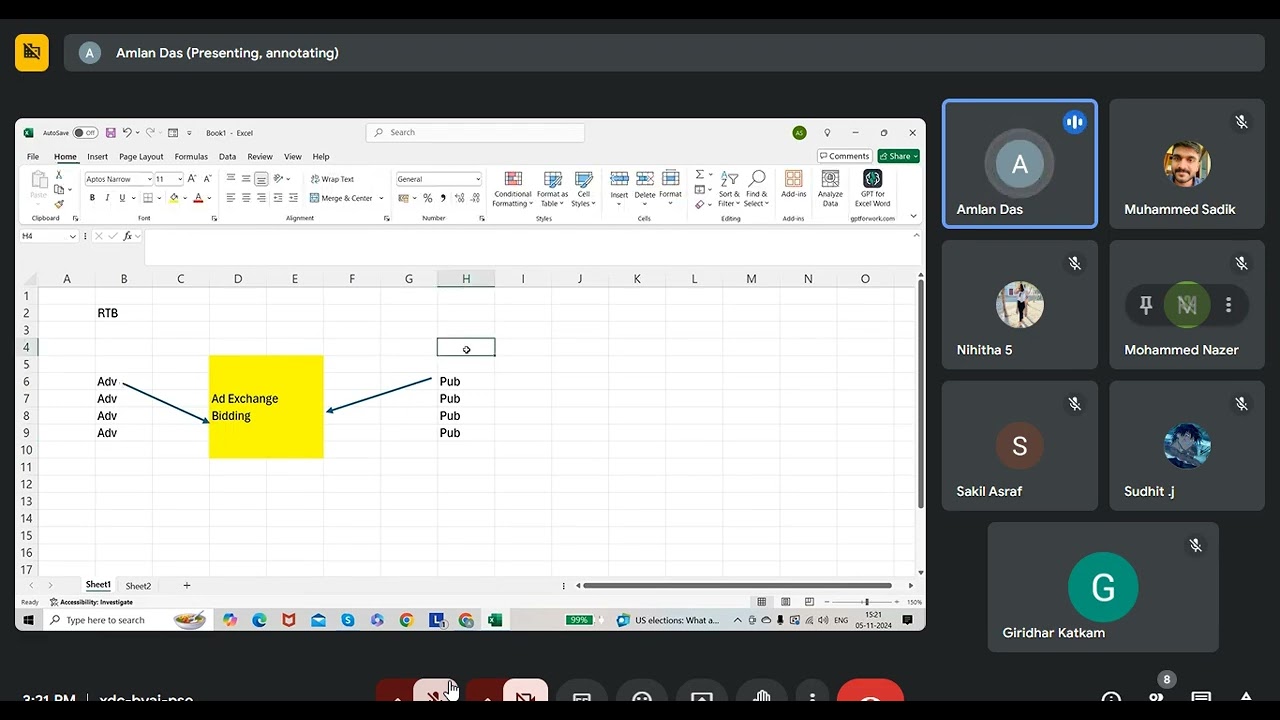
Task: Switch to the Review tab
Action: (x=260, y=157)
